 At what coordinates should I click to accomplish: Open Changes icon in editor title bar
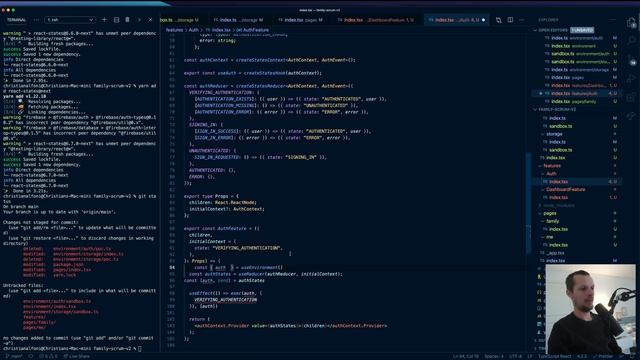pyautogui.click(x=498, y=20)
